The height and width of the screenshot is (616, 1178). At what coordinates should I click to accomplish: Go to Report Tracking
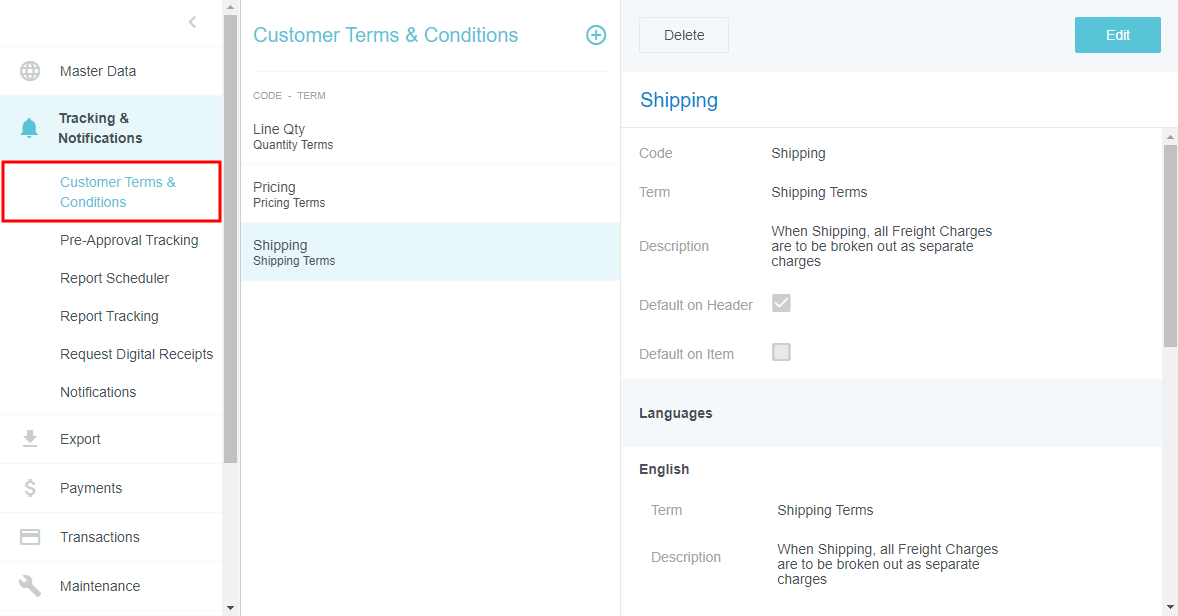[x=109, y=316]
